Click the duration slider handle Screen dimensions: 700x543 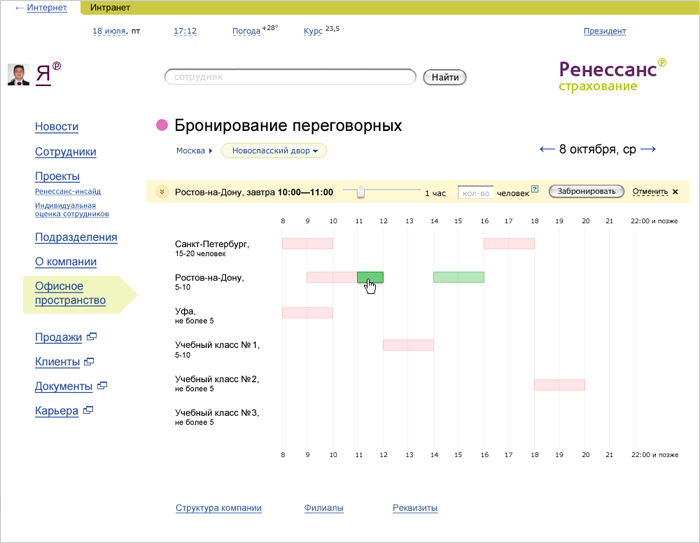click(361, 192)
